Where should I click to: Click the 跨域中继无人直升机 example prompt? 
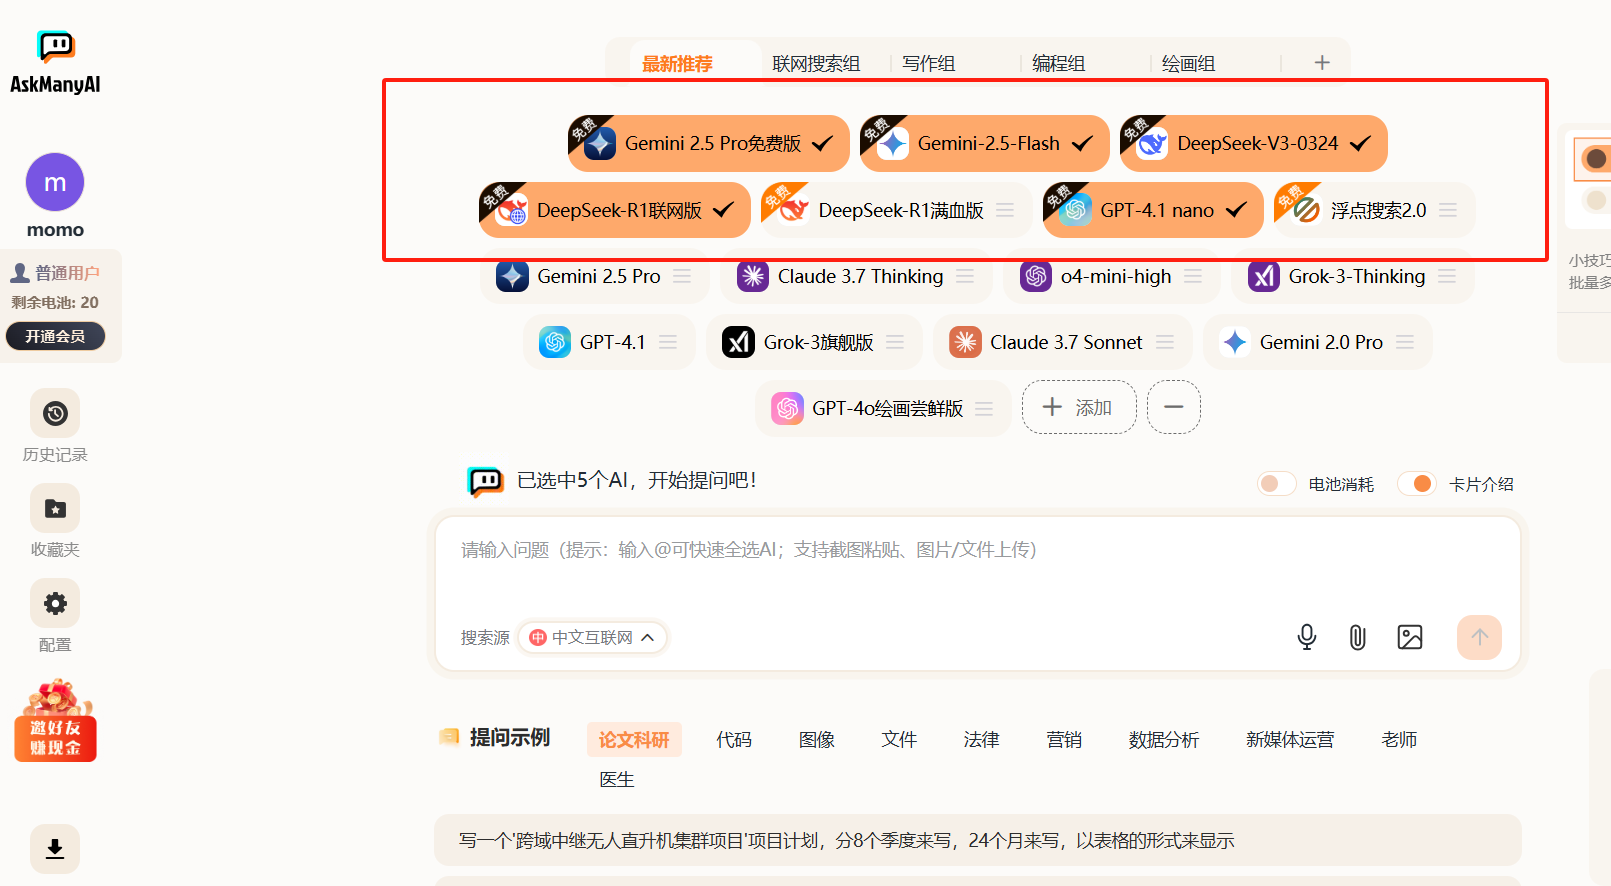click(978, 840)
